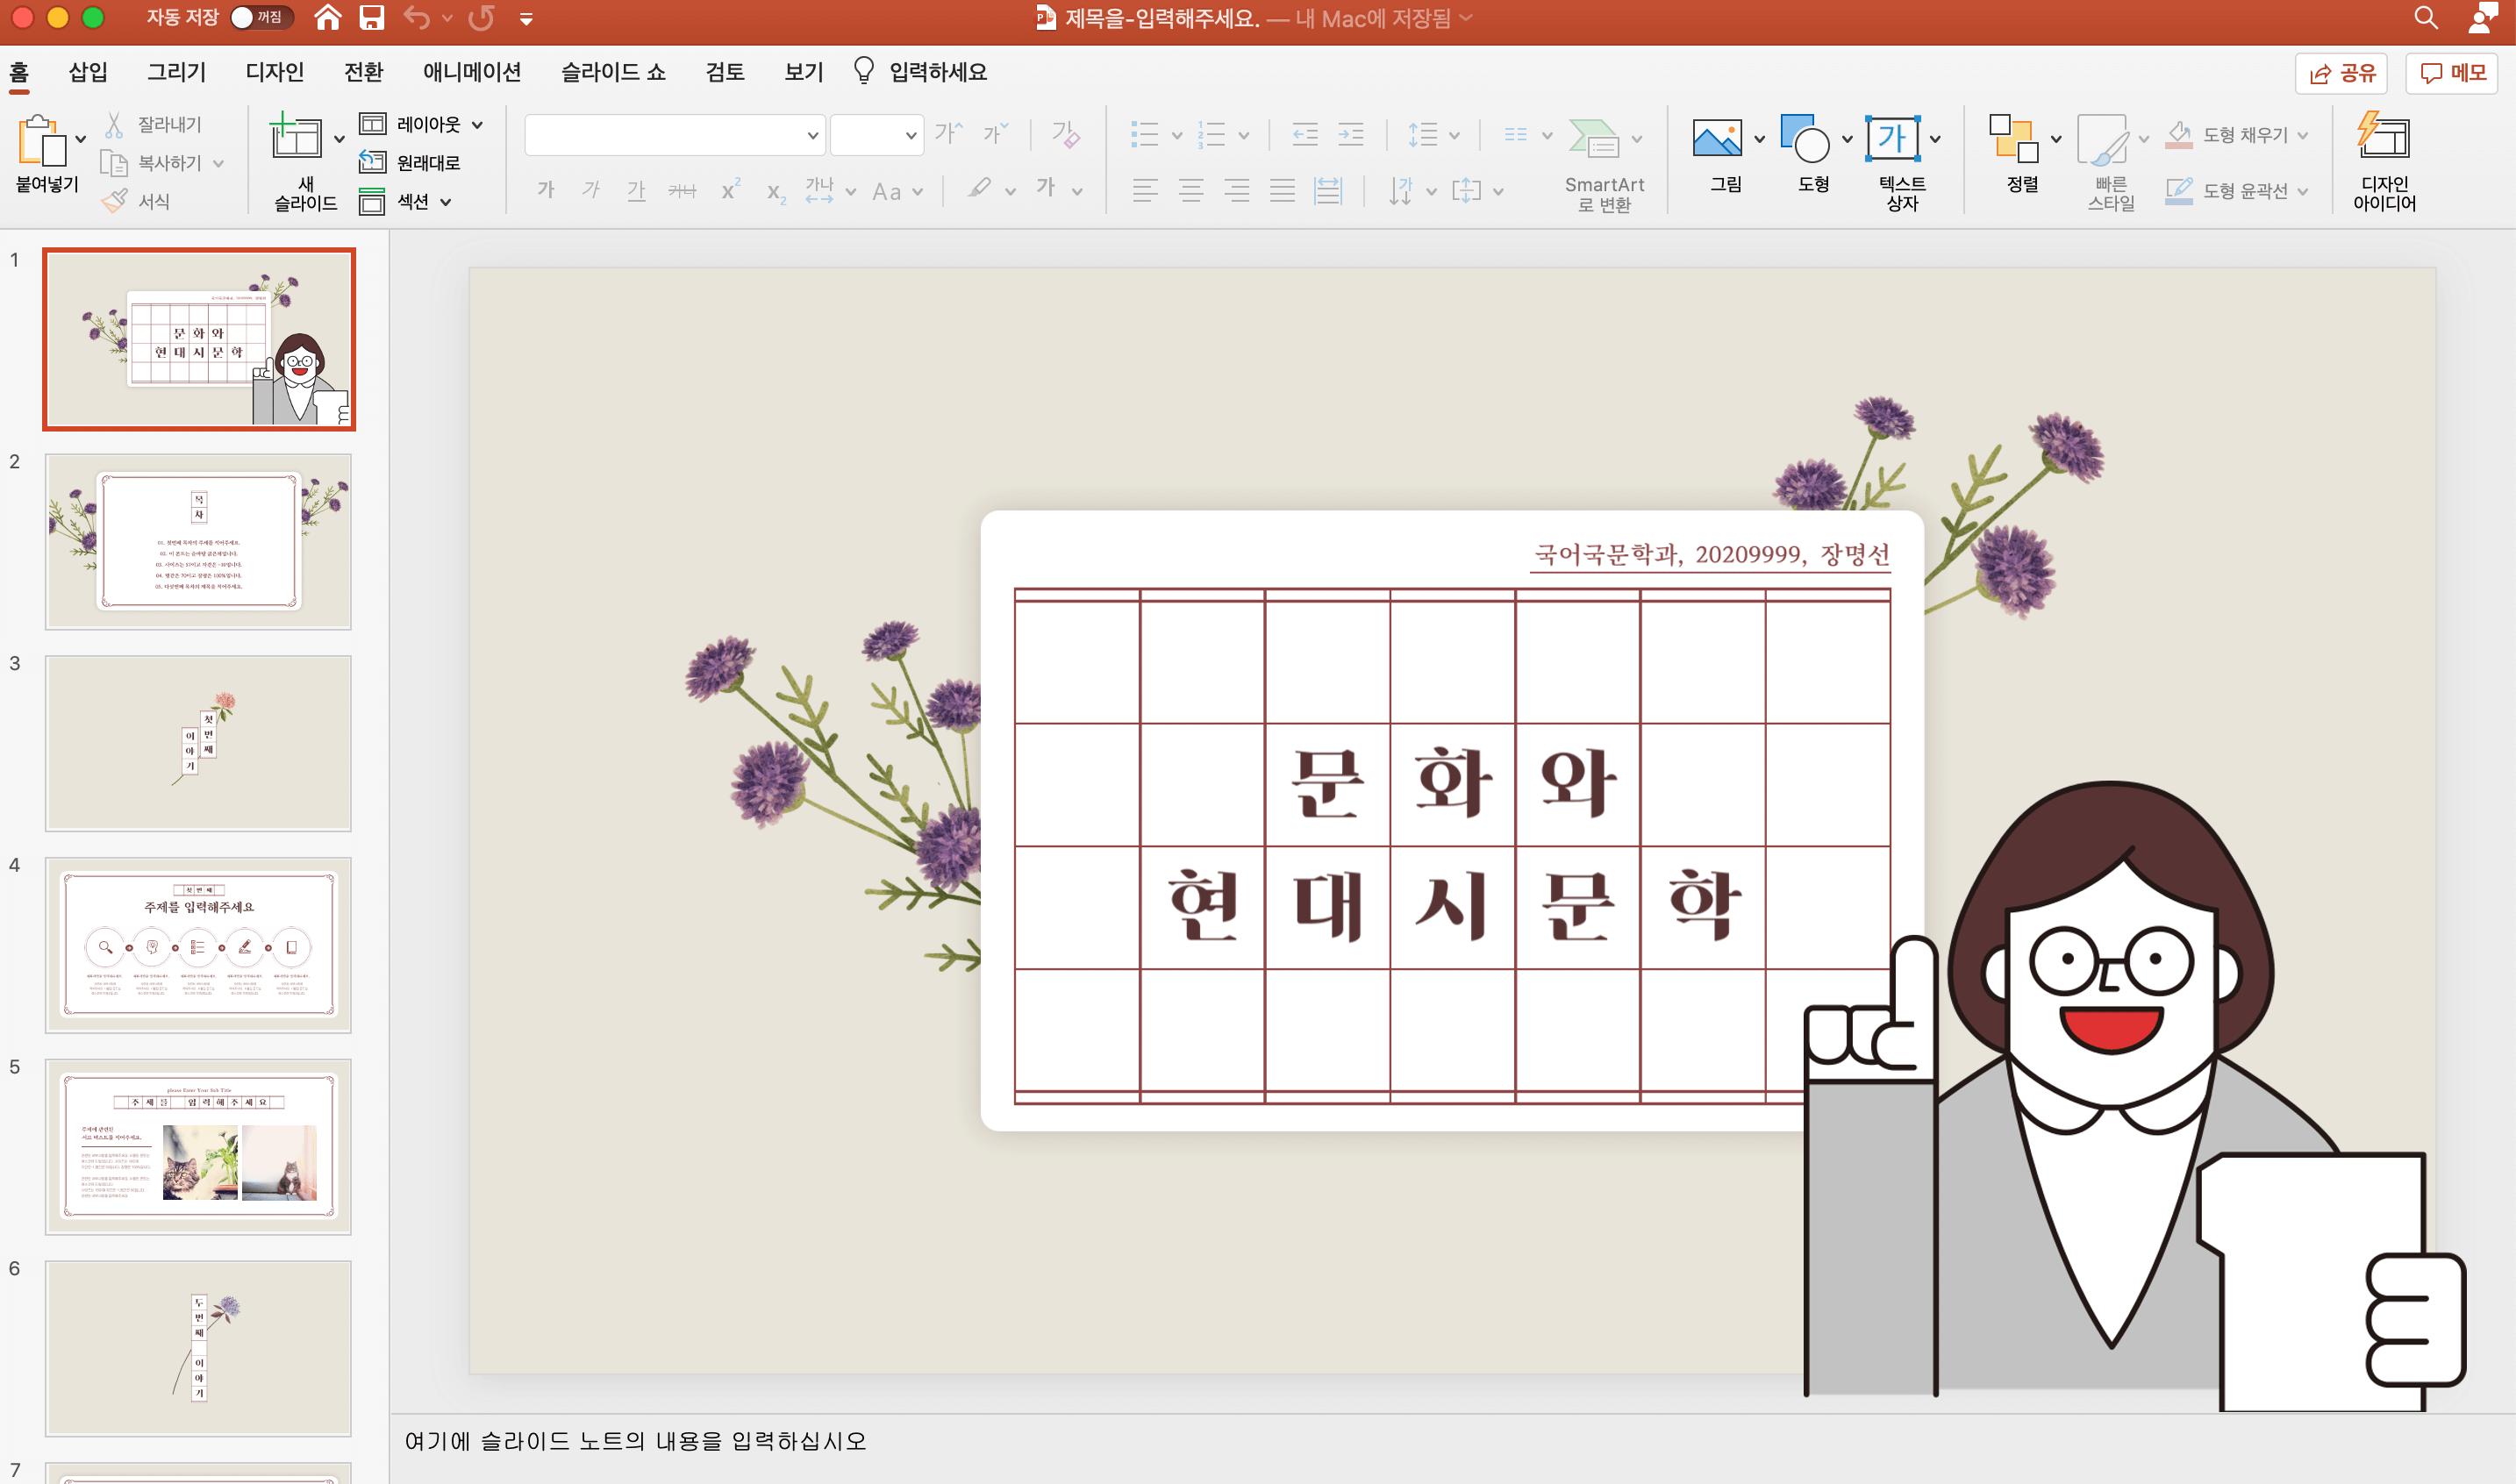Switch to the Design (디자인) tab
This screenshot has width=2516, height=1484.
(274, 72)
